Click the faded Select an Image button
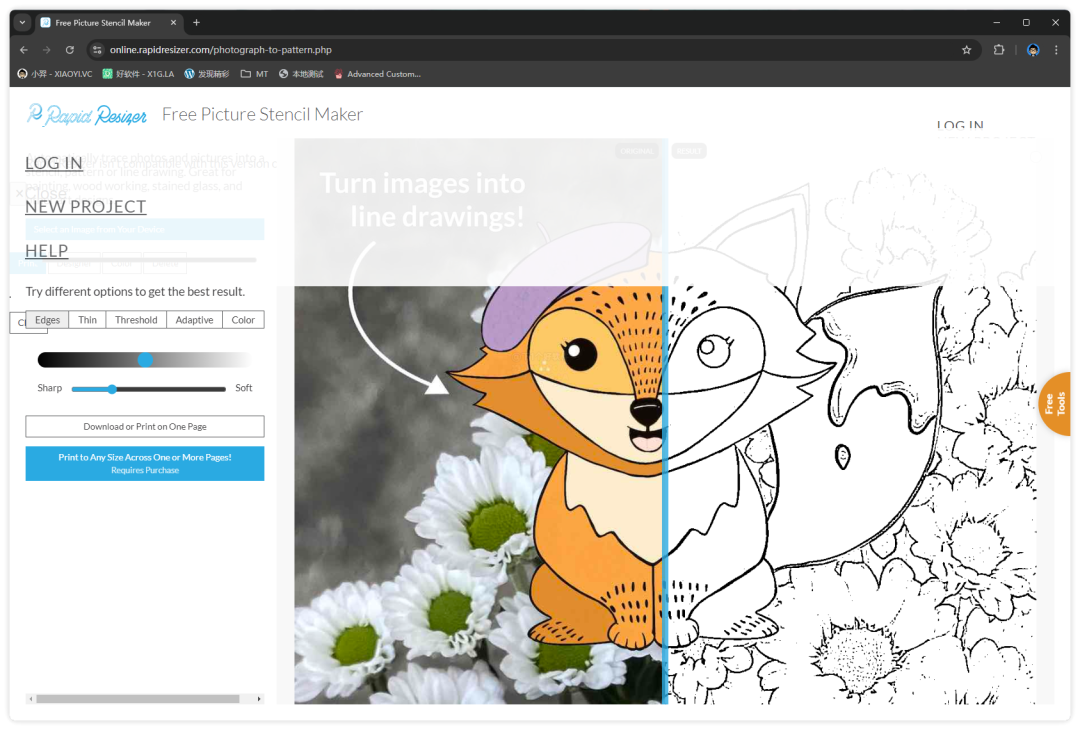 (x=145, y=229)
